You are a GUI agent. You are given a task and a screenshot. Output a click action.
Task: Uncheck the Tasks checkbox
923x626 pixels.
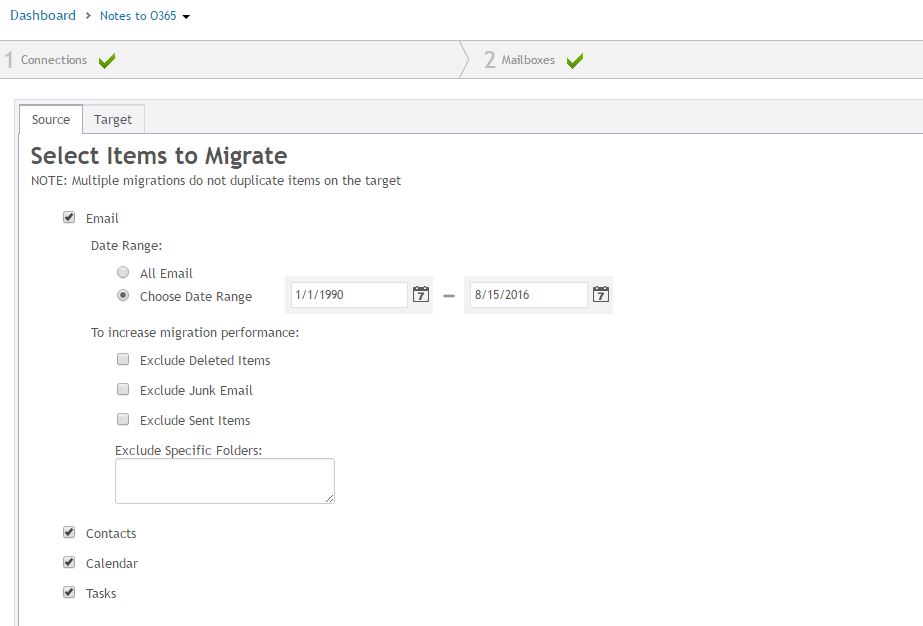(x=69, y=592)
